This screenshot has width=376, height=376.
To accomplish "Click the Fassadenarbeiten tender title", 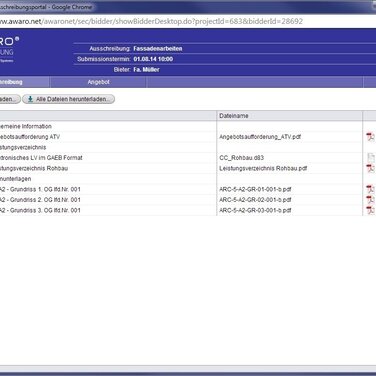I will tap(158, 49).
